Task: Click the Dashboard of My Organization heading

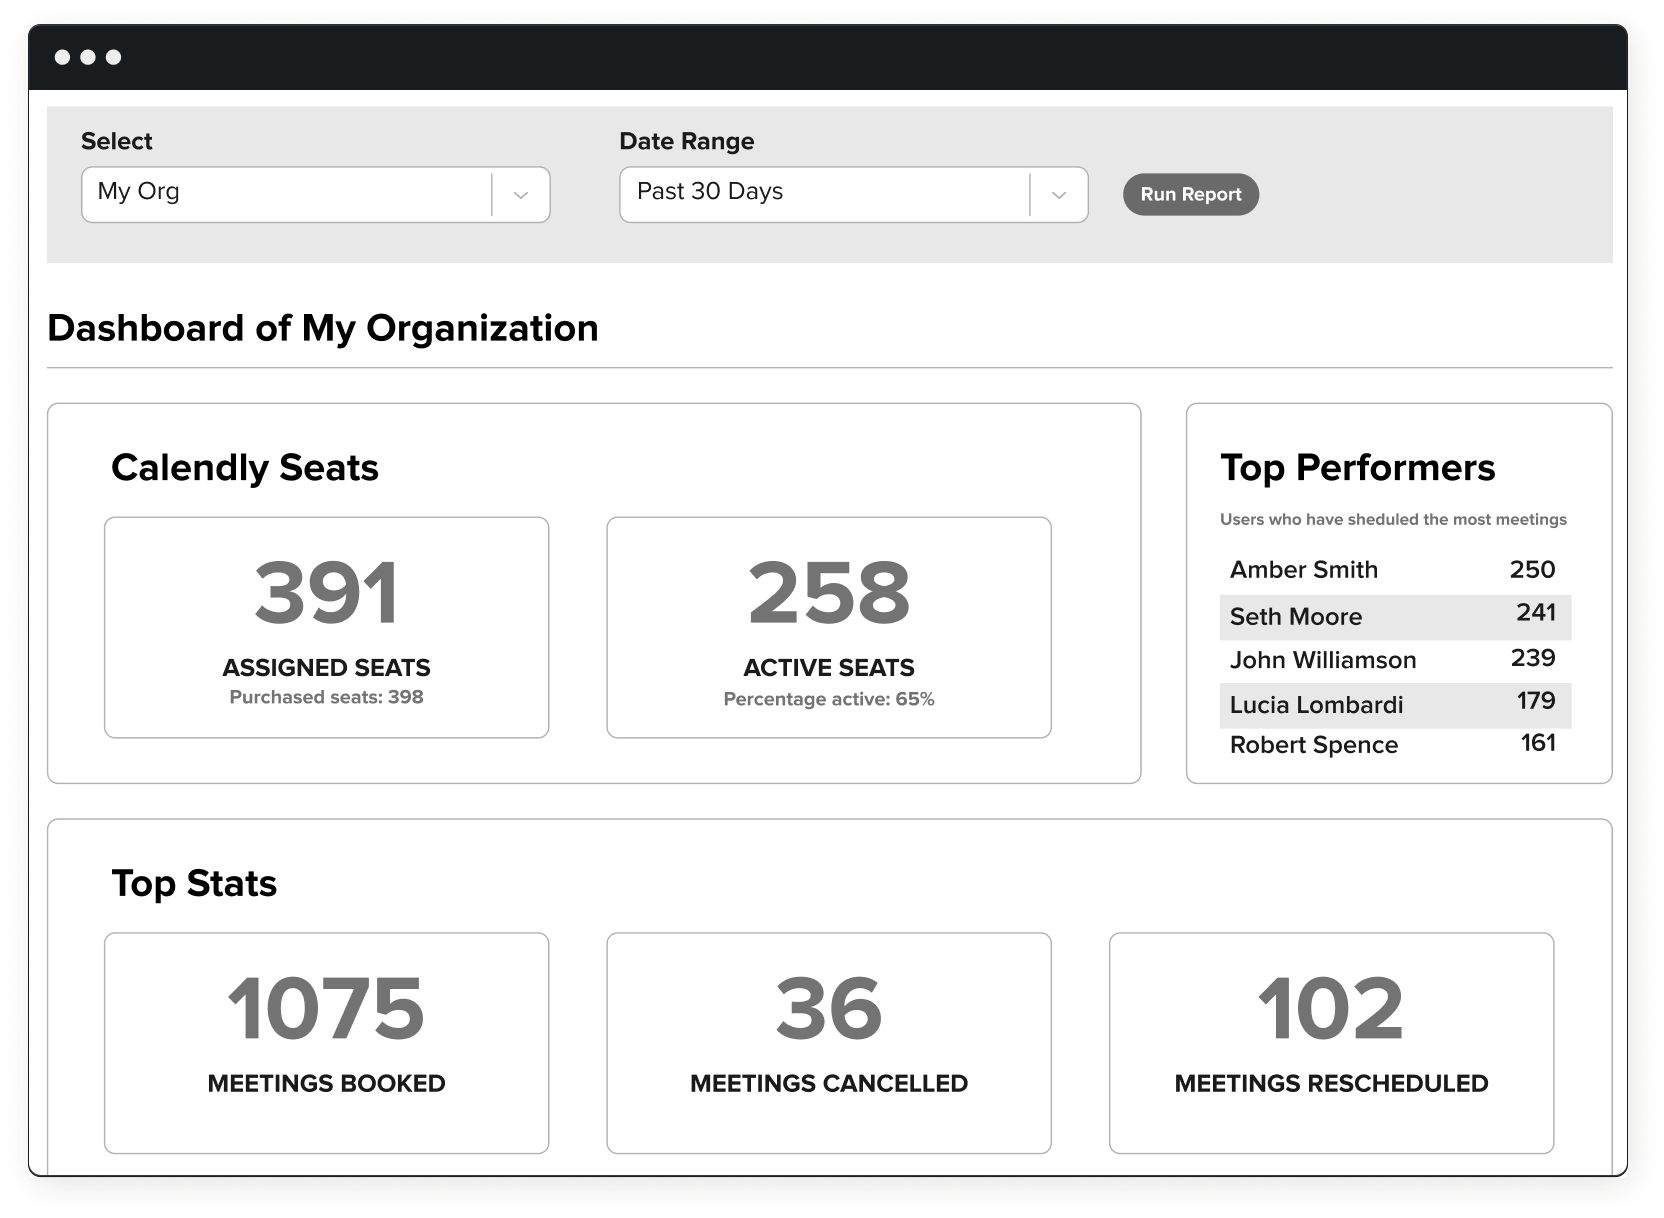Action: point(322,328)
